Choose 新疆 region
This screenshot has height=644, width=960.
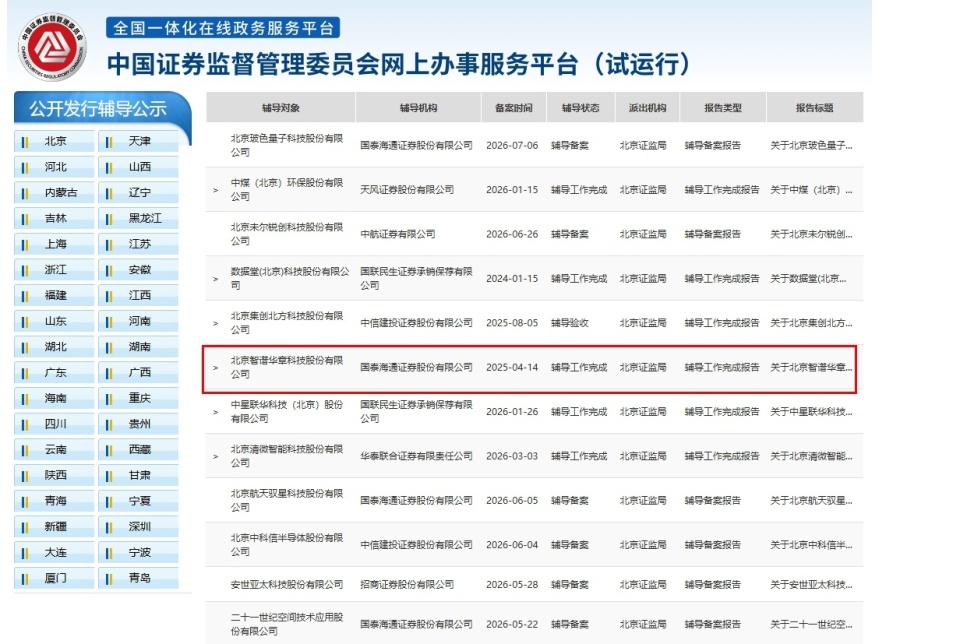(54, 527)
